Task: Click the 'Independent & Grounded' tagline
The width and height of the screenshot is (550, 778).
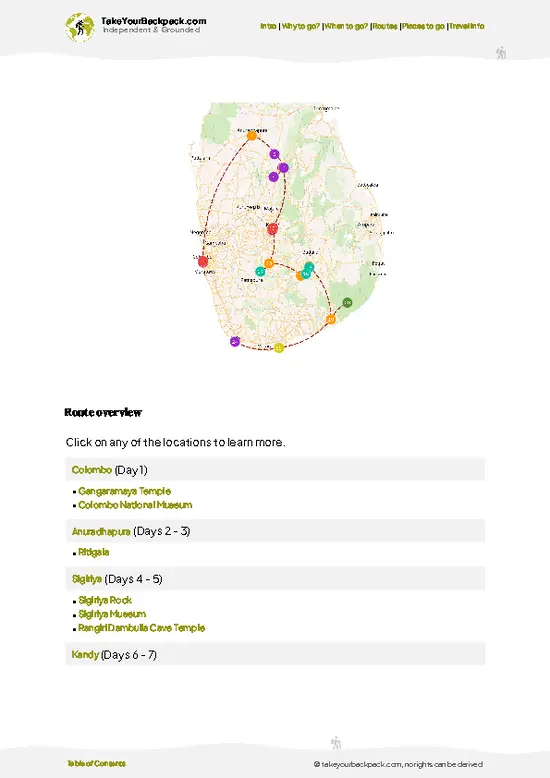Action: 151,30
